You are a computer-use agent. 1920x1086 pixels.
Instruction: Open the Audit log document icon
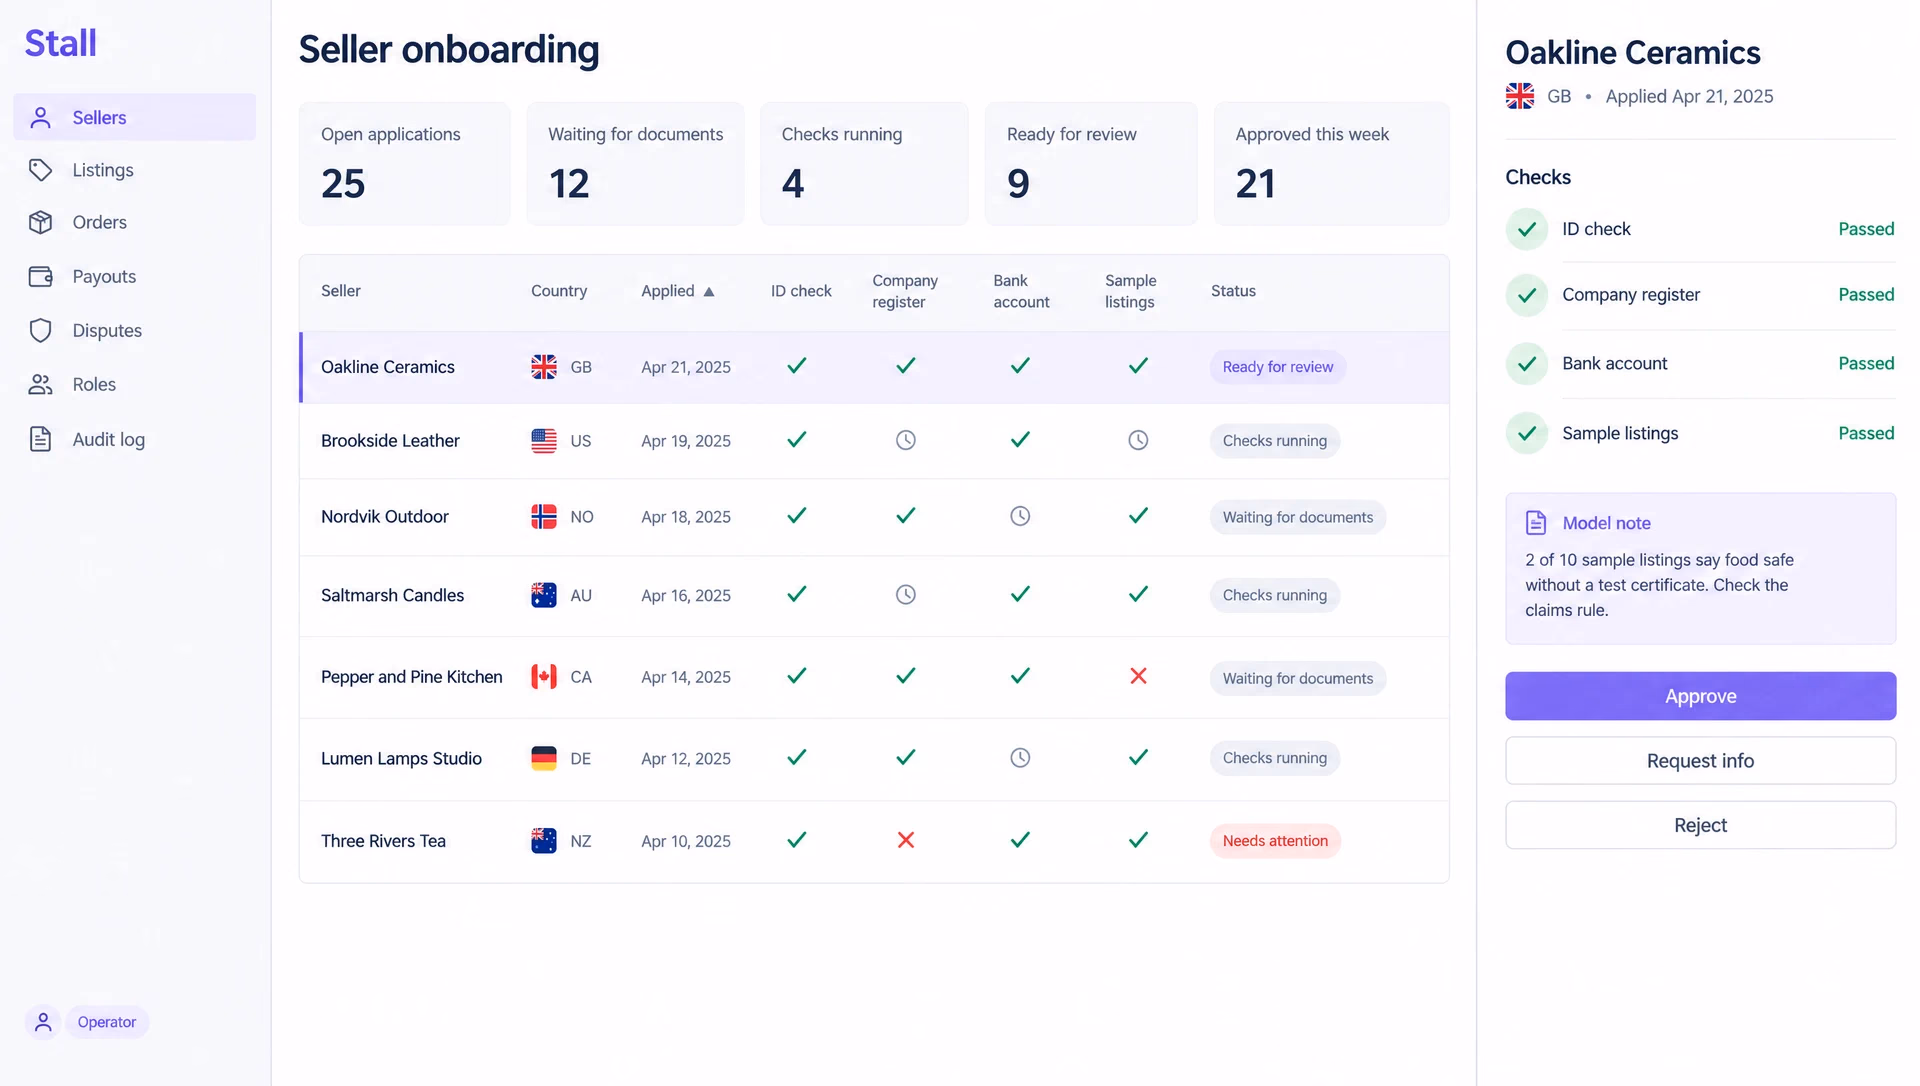(40, 439)
